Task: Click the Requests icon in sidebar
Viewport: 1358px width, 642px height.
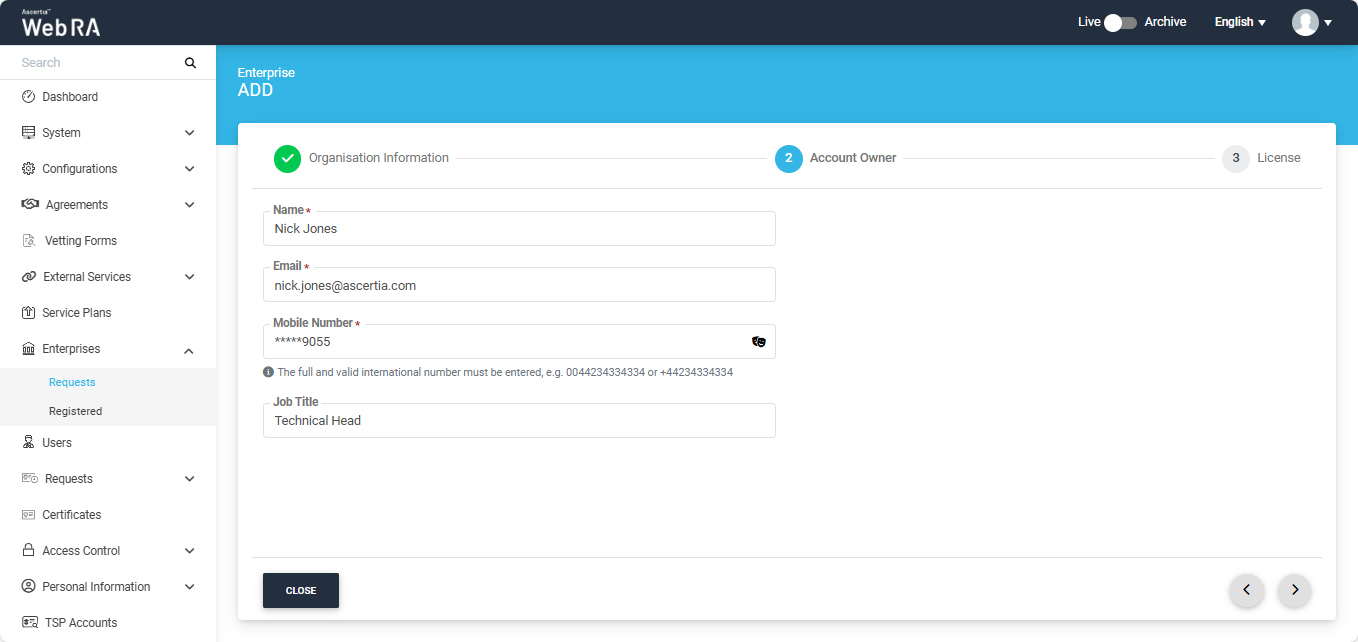Action: tap(30, 479)
